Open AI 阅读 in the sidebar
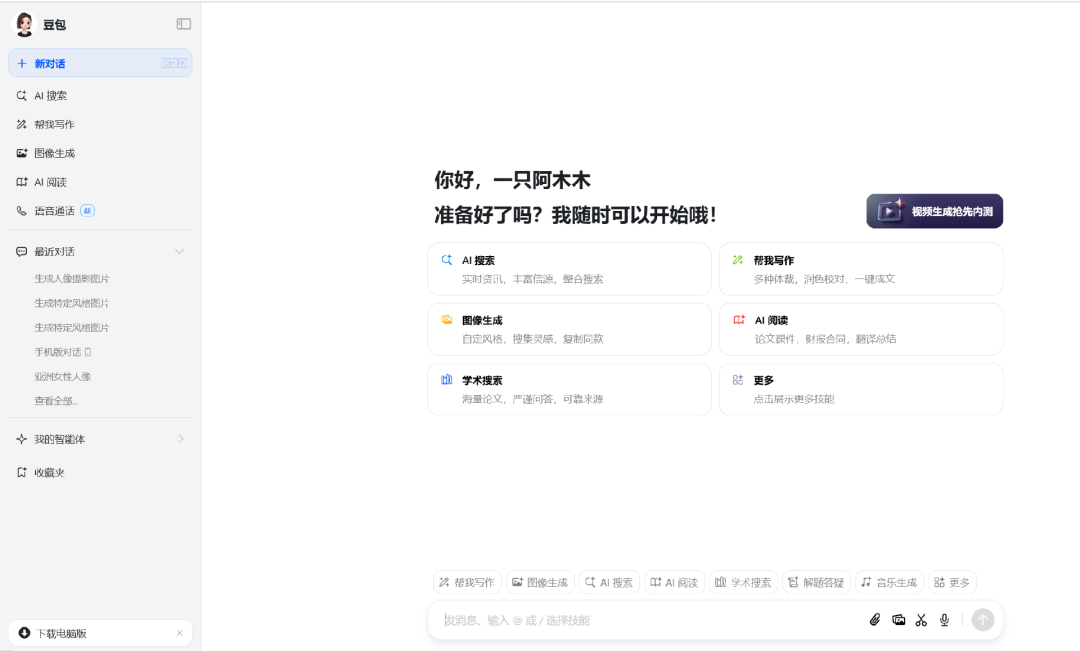The height and width of the screenshot is (651, 1080). (101, 182)
